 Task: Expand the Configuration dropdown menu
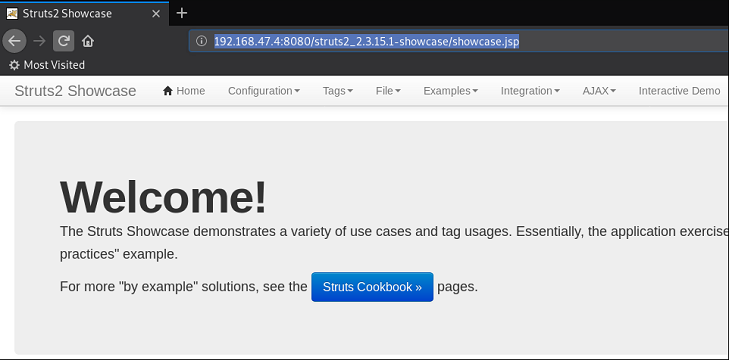(264, 91)
